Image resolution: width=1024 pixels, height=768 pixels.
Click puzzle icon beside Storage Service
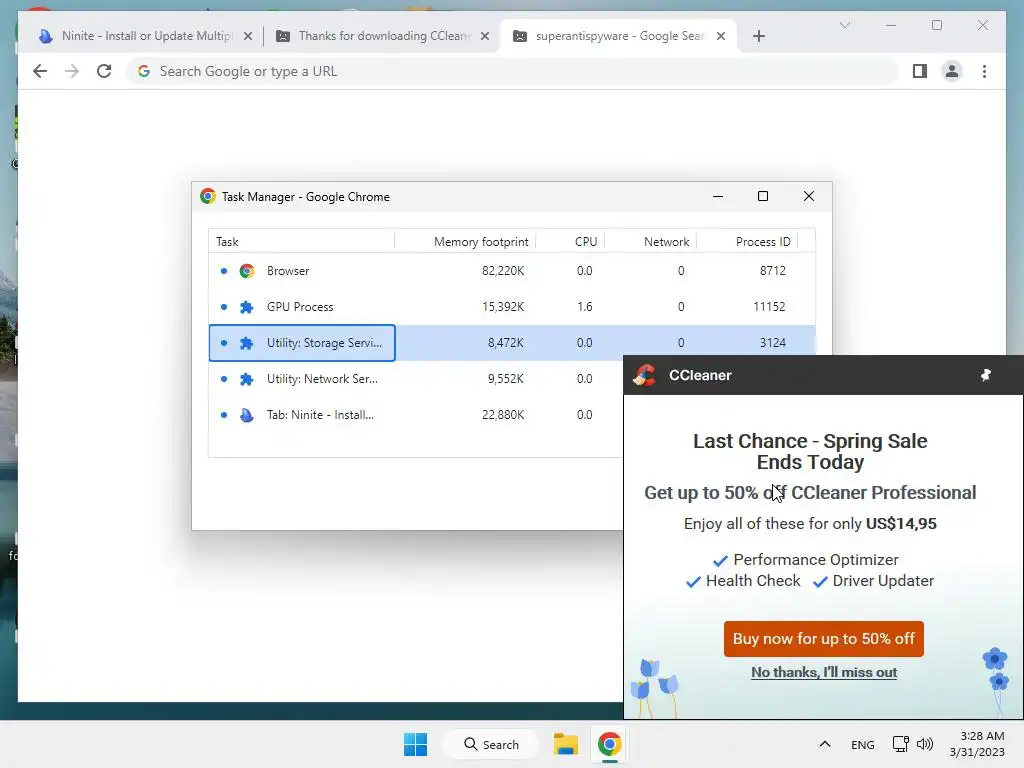pos(246,343)
